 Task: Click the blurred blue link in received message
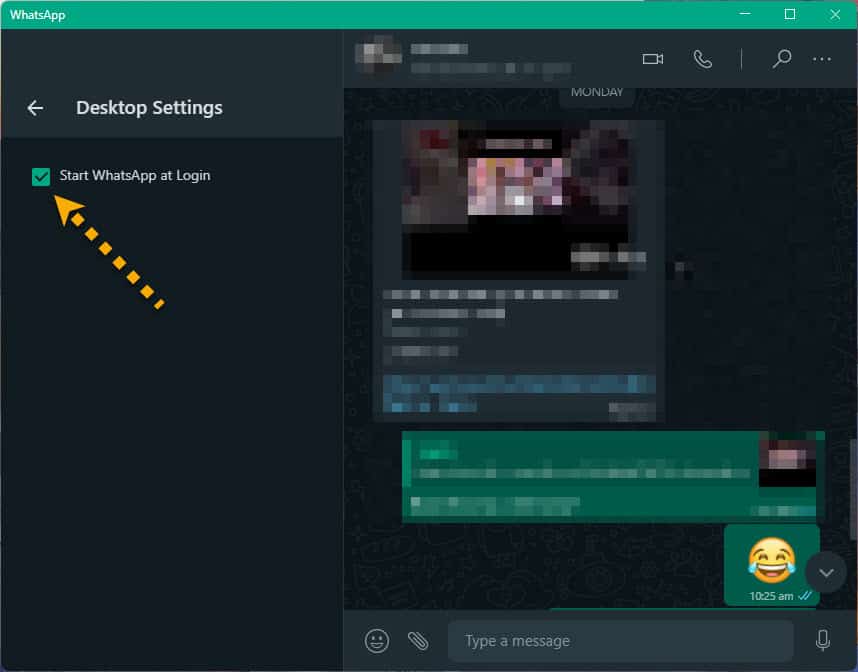point(519,393)
